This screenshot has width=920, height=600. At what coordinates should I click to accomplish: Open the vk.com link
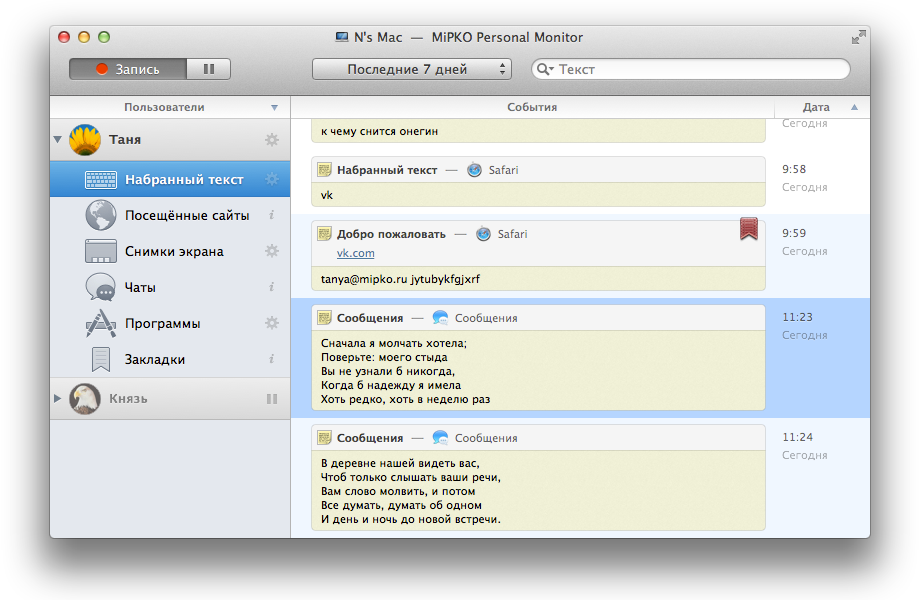coord(356,253)
